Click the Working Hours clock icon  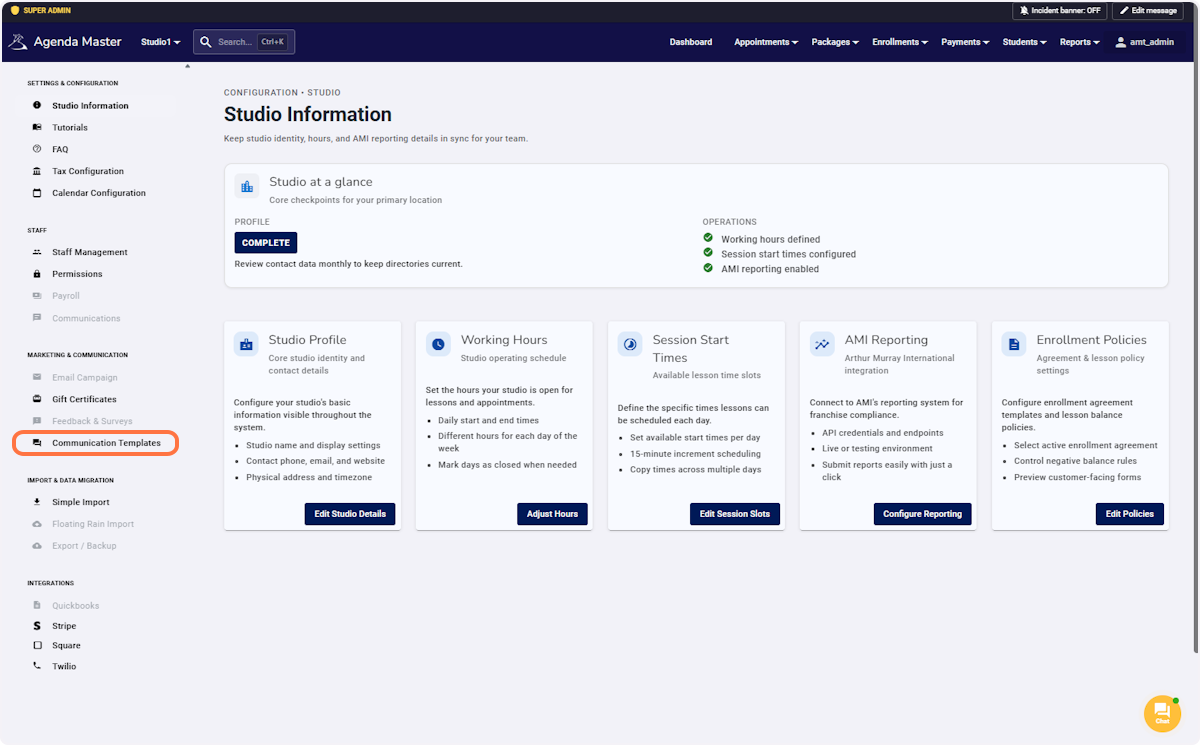[x=438, y=344]
